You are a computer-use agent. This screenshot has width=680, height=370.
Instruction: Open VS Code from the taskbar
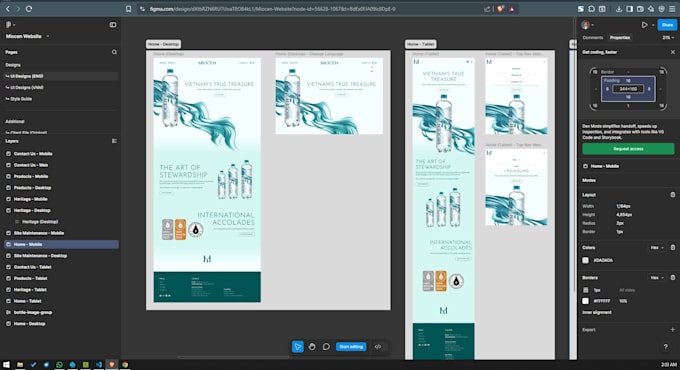click(99, 365)
